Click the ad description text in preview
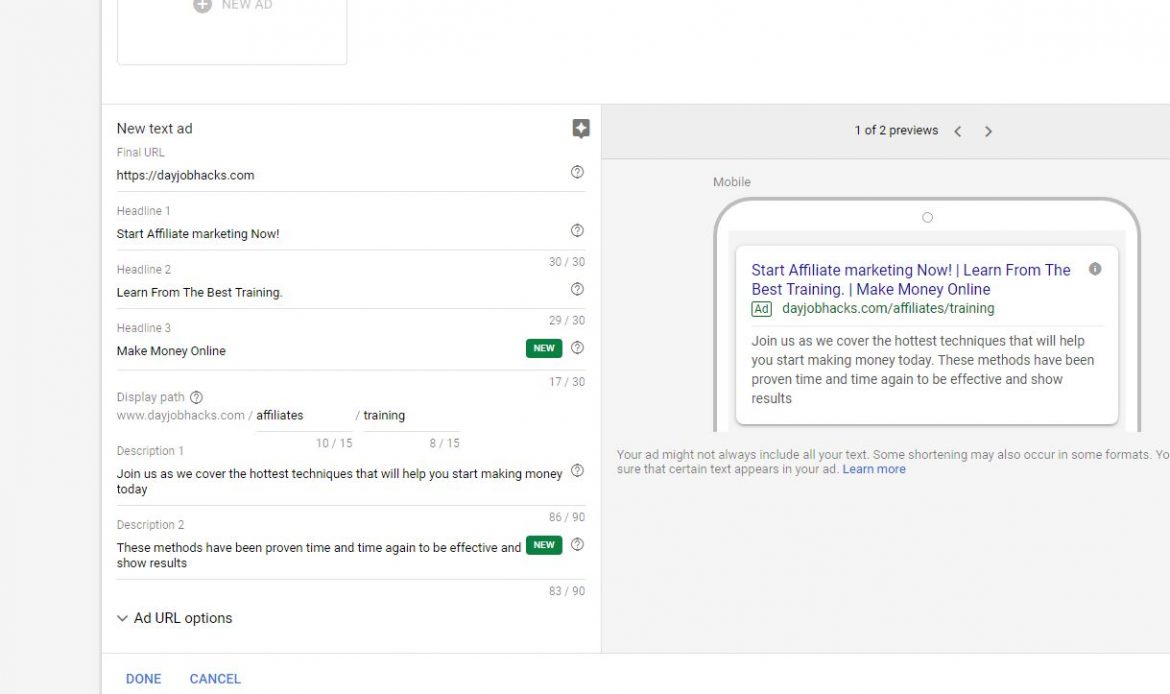The height and width of the screenshot is (694, 1170). click(922, 369)
